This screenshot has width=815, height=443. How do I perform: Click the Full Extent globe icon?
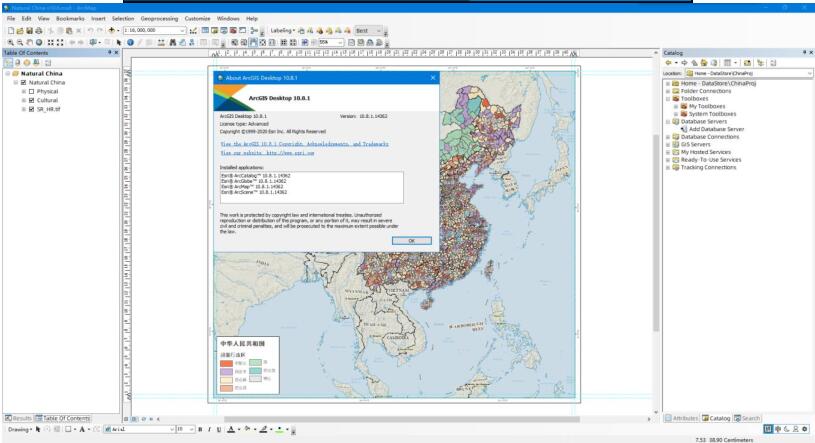pos(38,43)
